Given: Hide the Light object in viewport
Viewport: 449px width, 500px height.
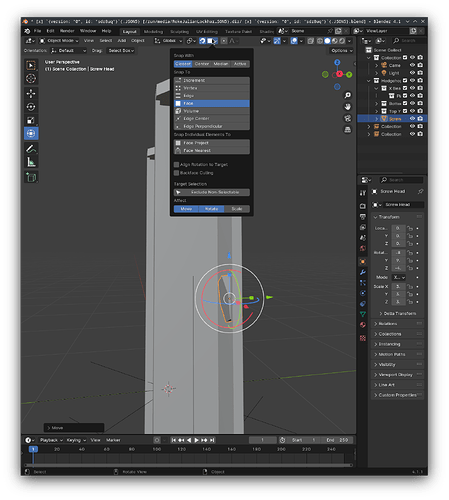Looking at the screenshot, I should (x=412, y=73).
